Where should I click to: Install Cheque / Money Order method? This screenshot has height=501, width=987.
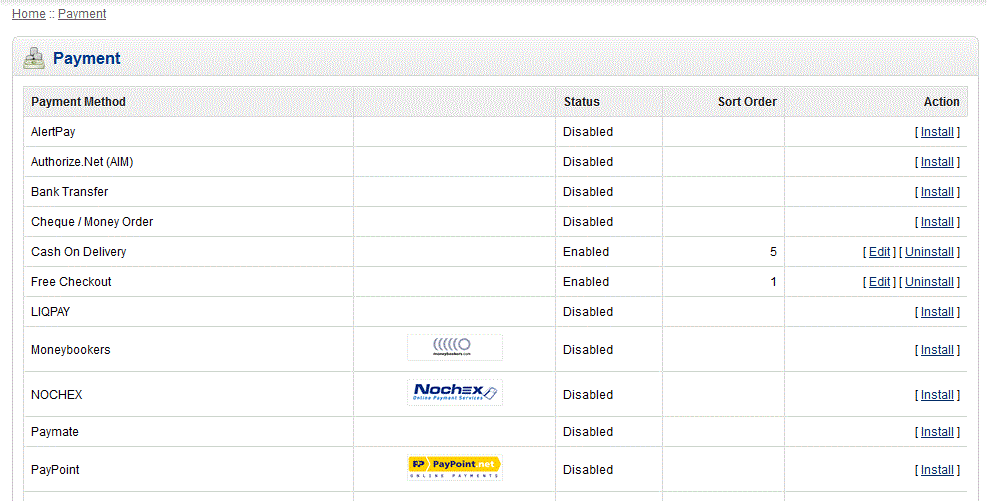[937, 222]
